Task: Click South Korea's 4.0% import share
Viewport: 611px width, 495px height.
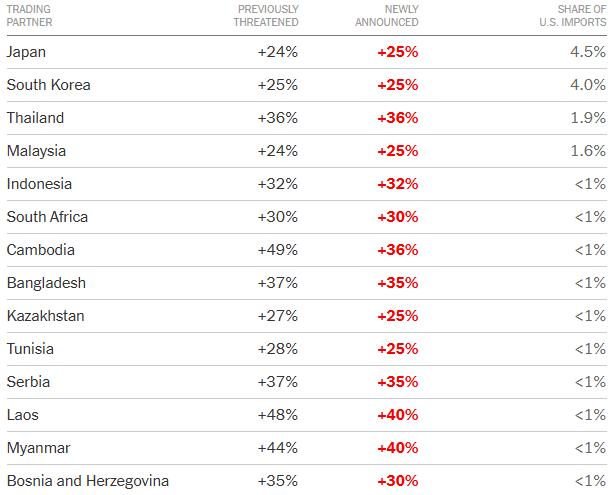Action: coord(588,85)
